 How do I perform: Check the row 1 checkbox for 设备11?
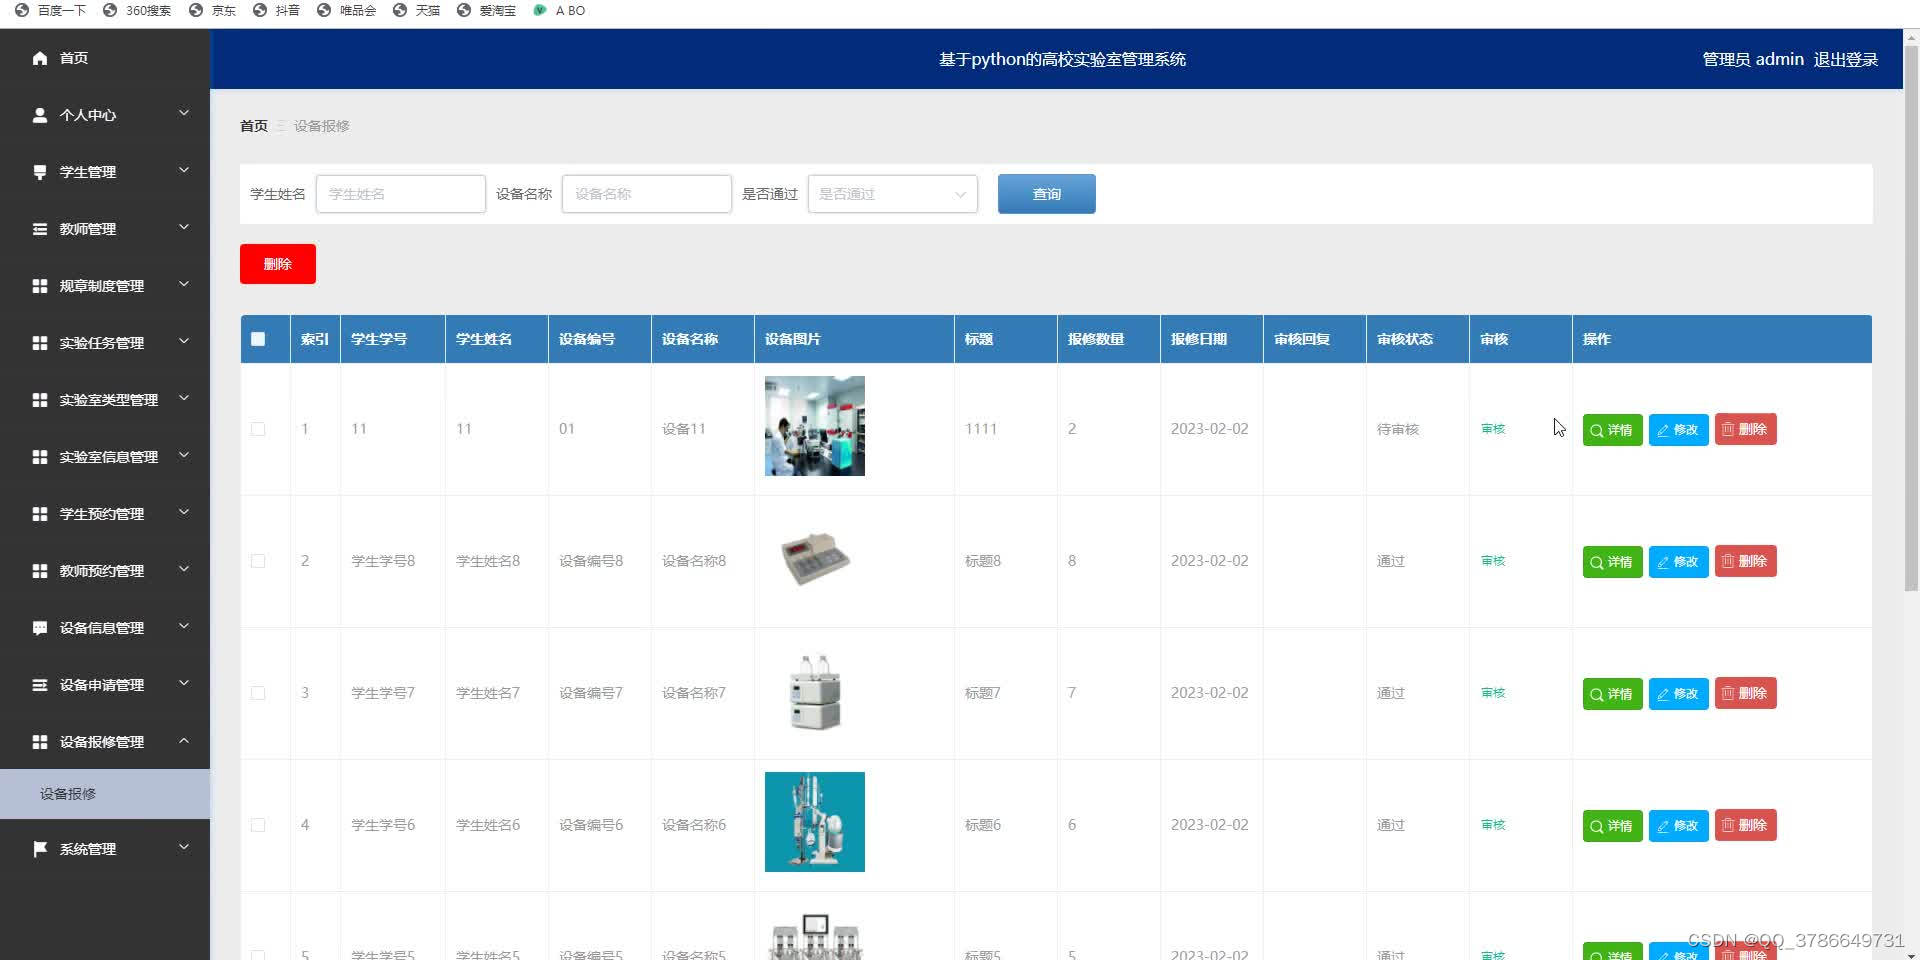(x=258, y=429)
